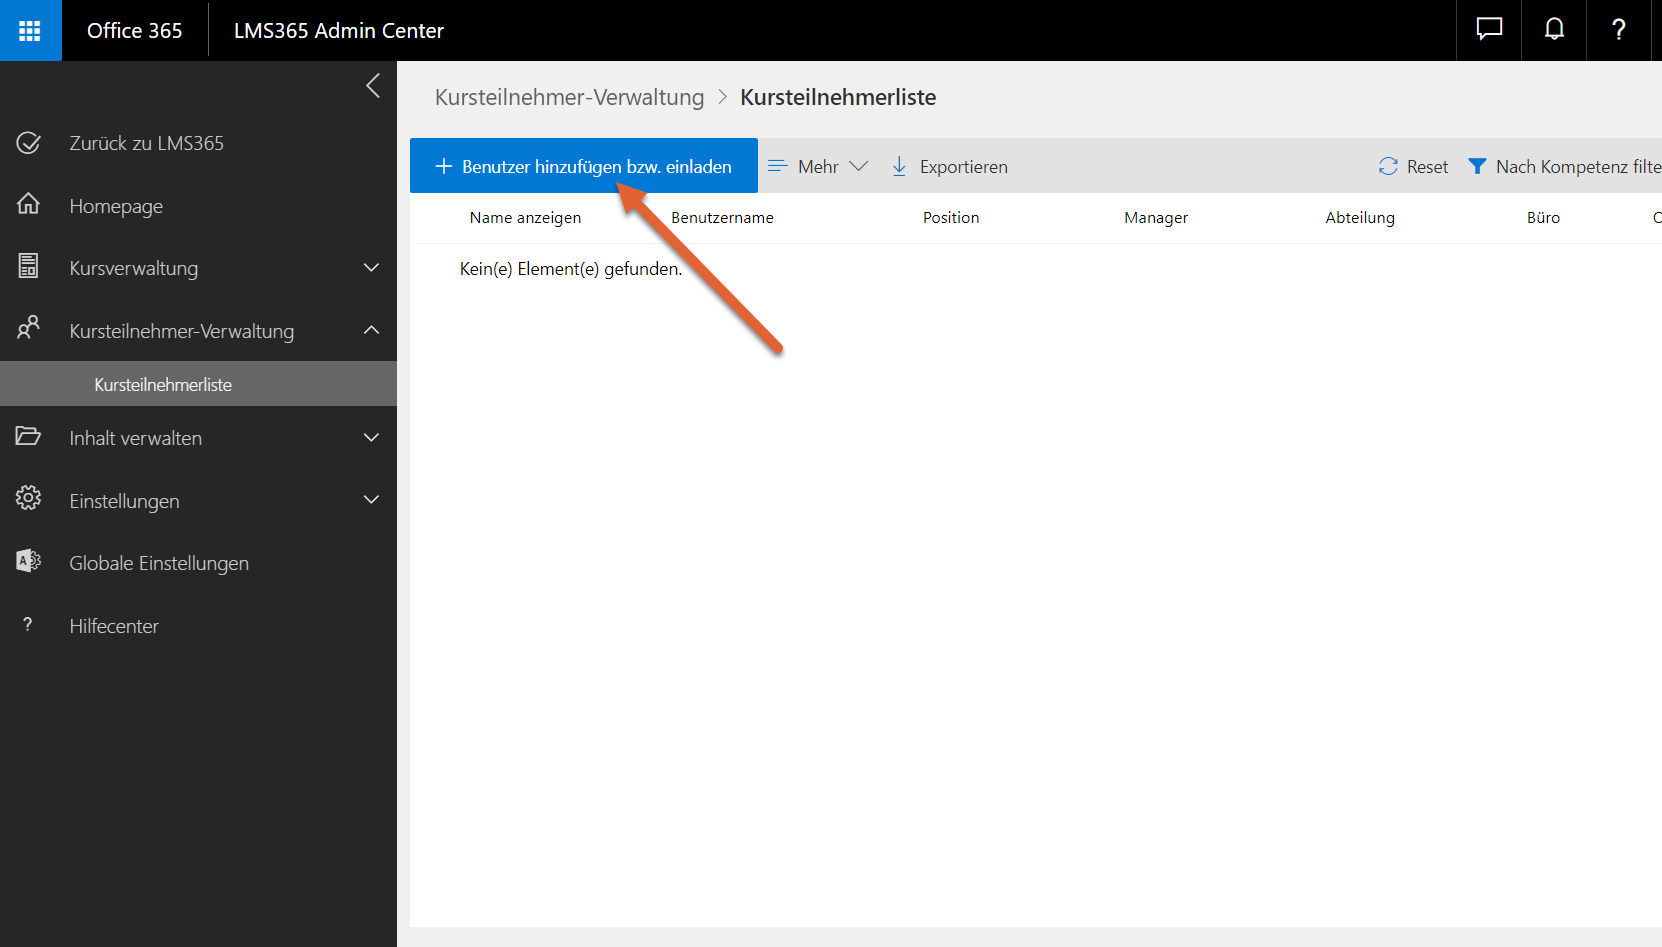The height and width of the screenshot is (947, 1662).
Task: Click Benutzer hinzufügen bzw. einladen button
Action: (584, 167)
